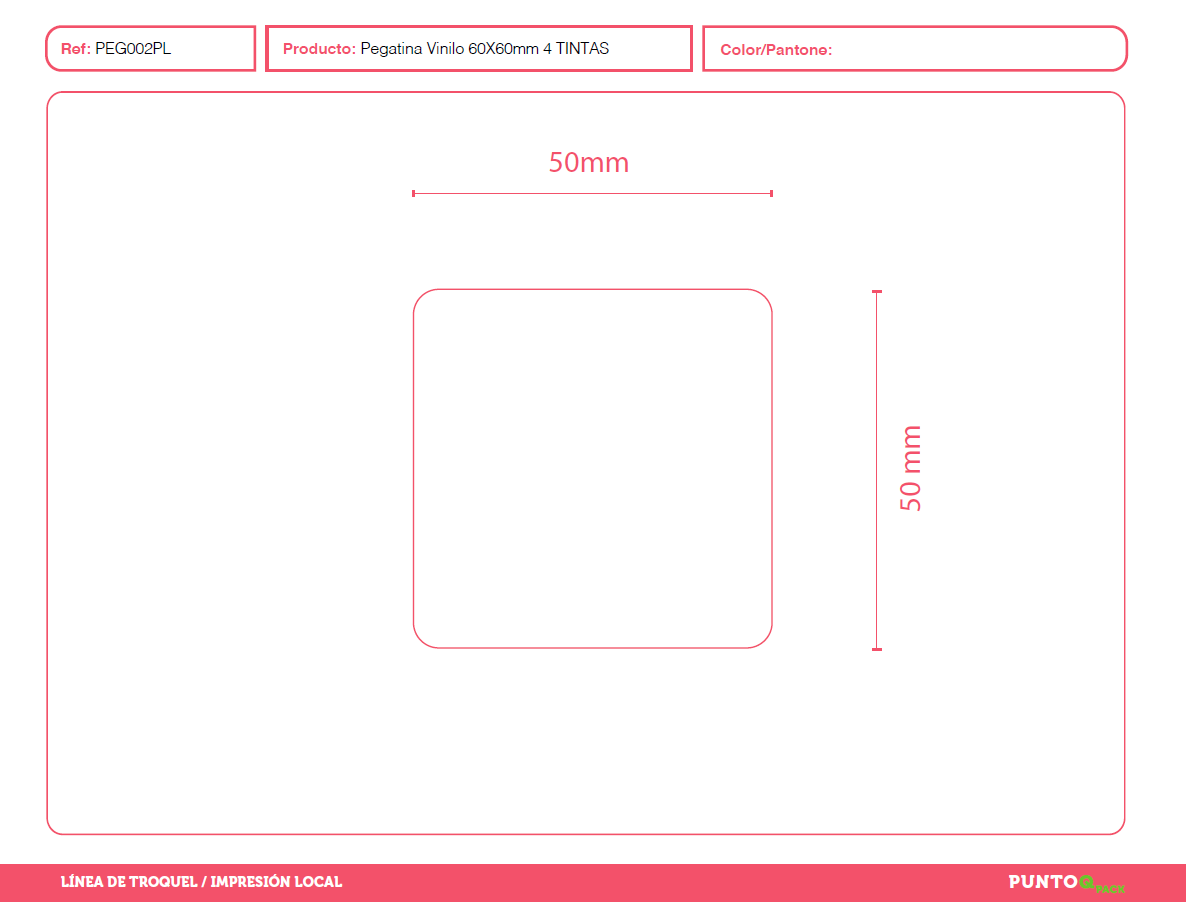Click the Ref: PEG002PL reference box
Image resolution: width=1186 pixels, height=902 pixels.
(x=151, y=48)
